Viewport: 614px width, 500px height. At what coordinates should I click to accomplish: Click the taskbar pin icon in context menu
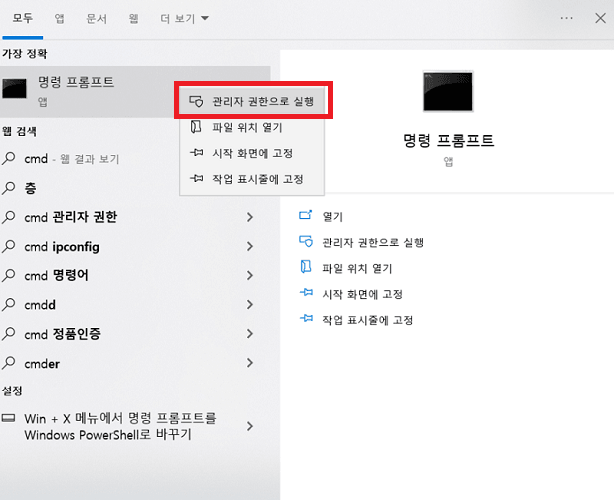point(196,179)
